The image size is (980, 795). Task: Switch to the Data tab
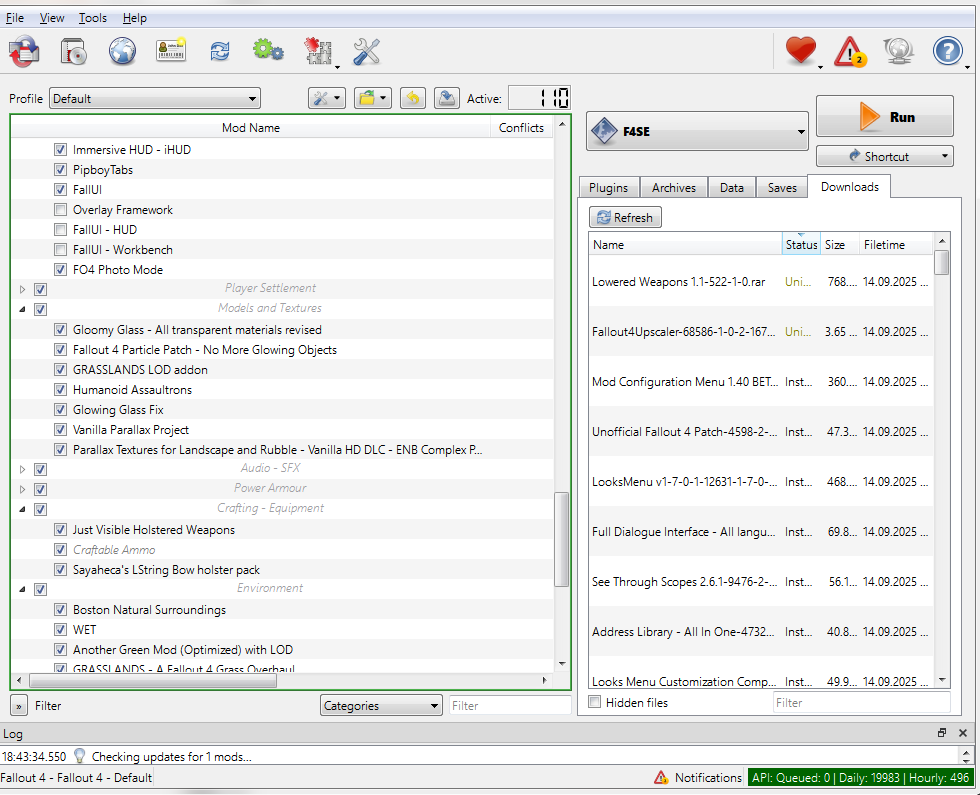coord(731,188)
